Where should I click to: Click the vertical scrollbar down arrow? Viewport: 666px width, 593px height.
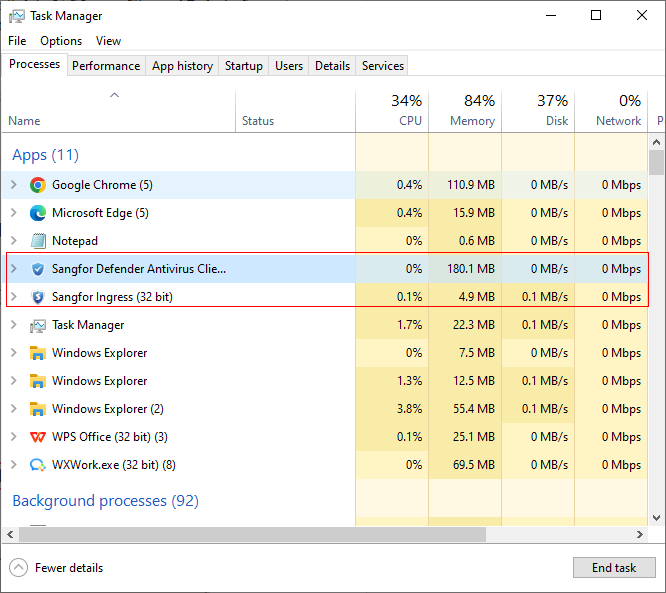pyautogui.click(x=656, y=518)
